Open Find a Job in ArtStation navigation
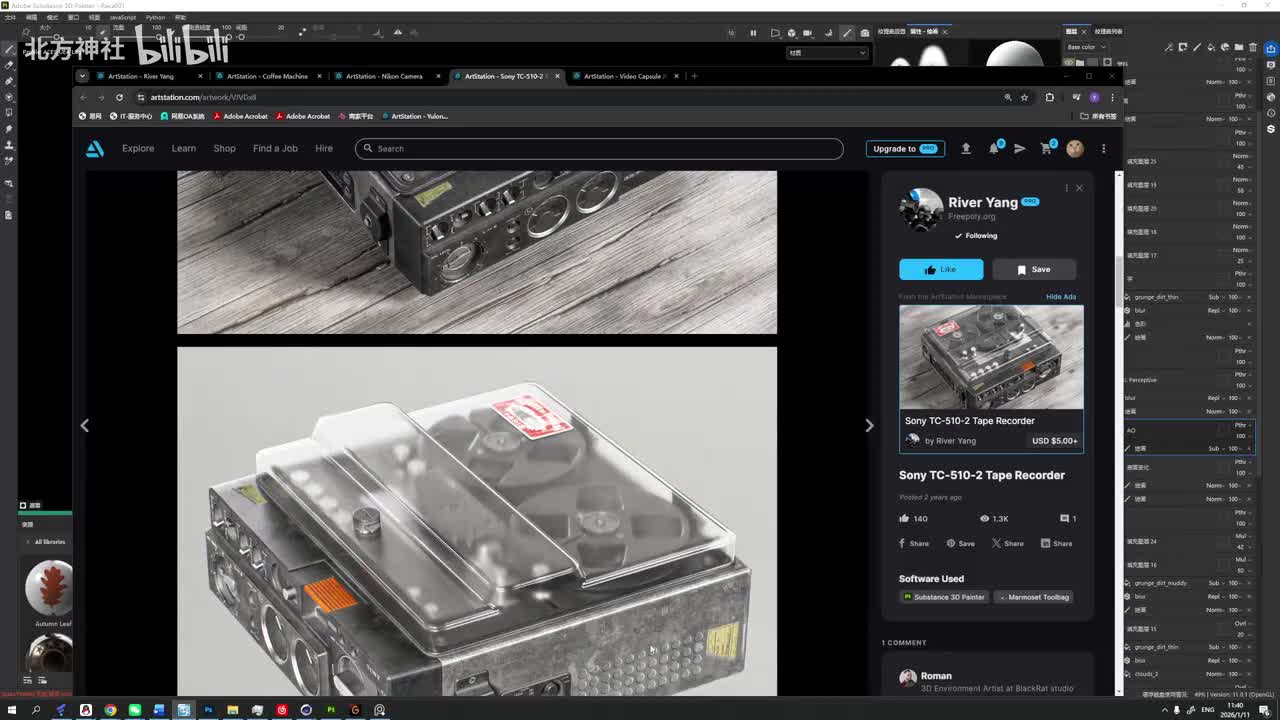 (x=275, y=149)
